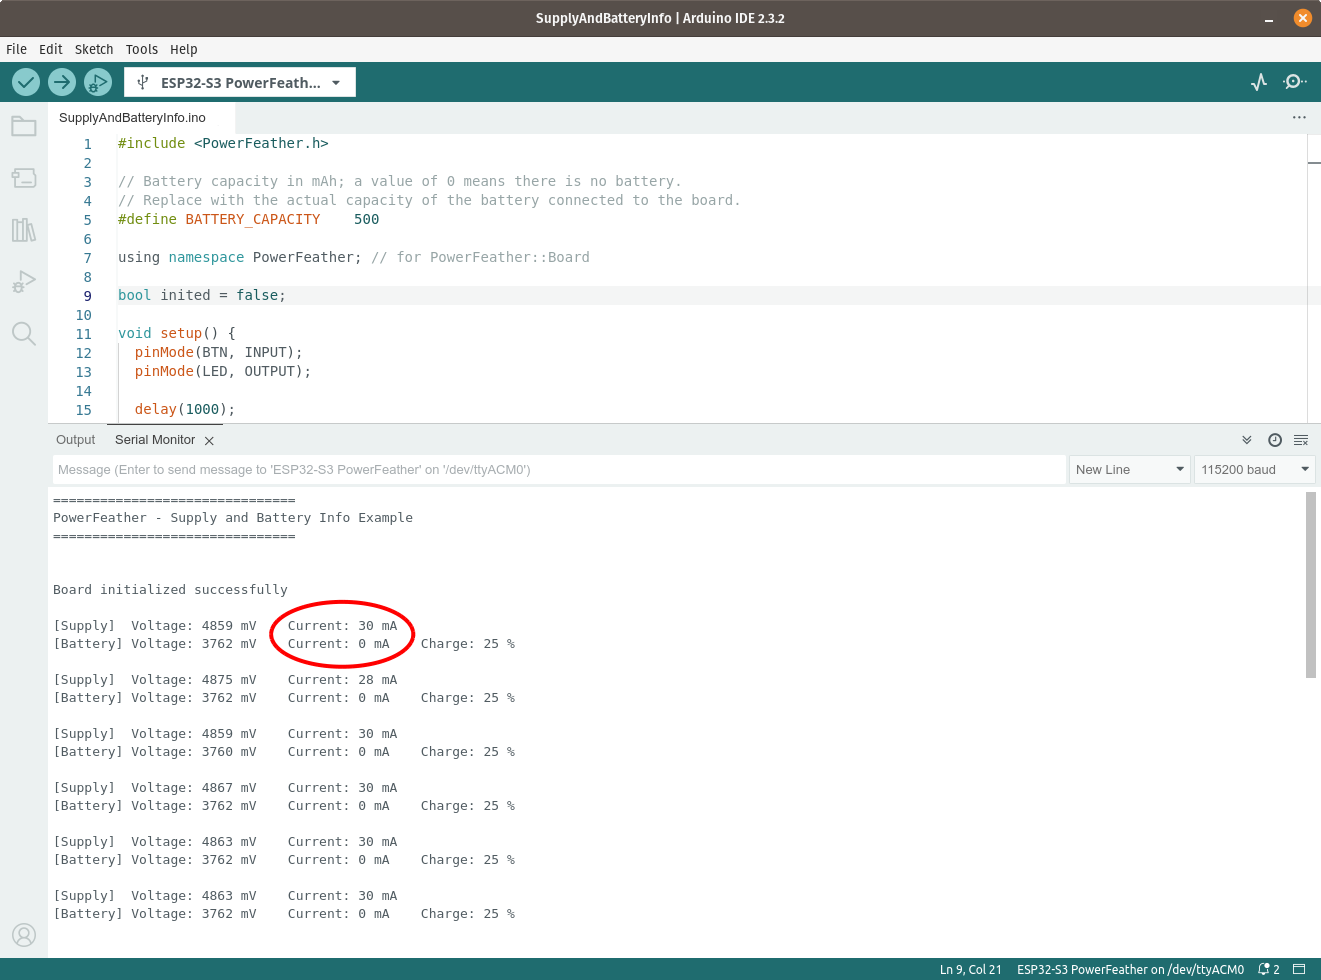Open the ESP32-S3 PowerFeather board selector
The image size is (1321, 980).
tap(239, 82)
